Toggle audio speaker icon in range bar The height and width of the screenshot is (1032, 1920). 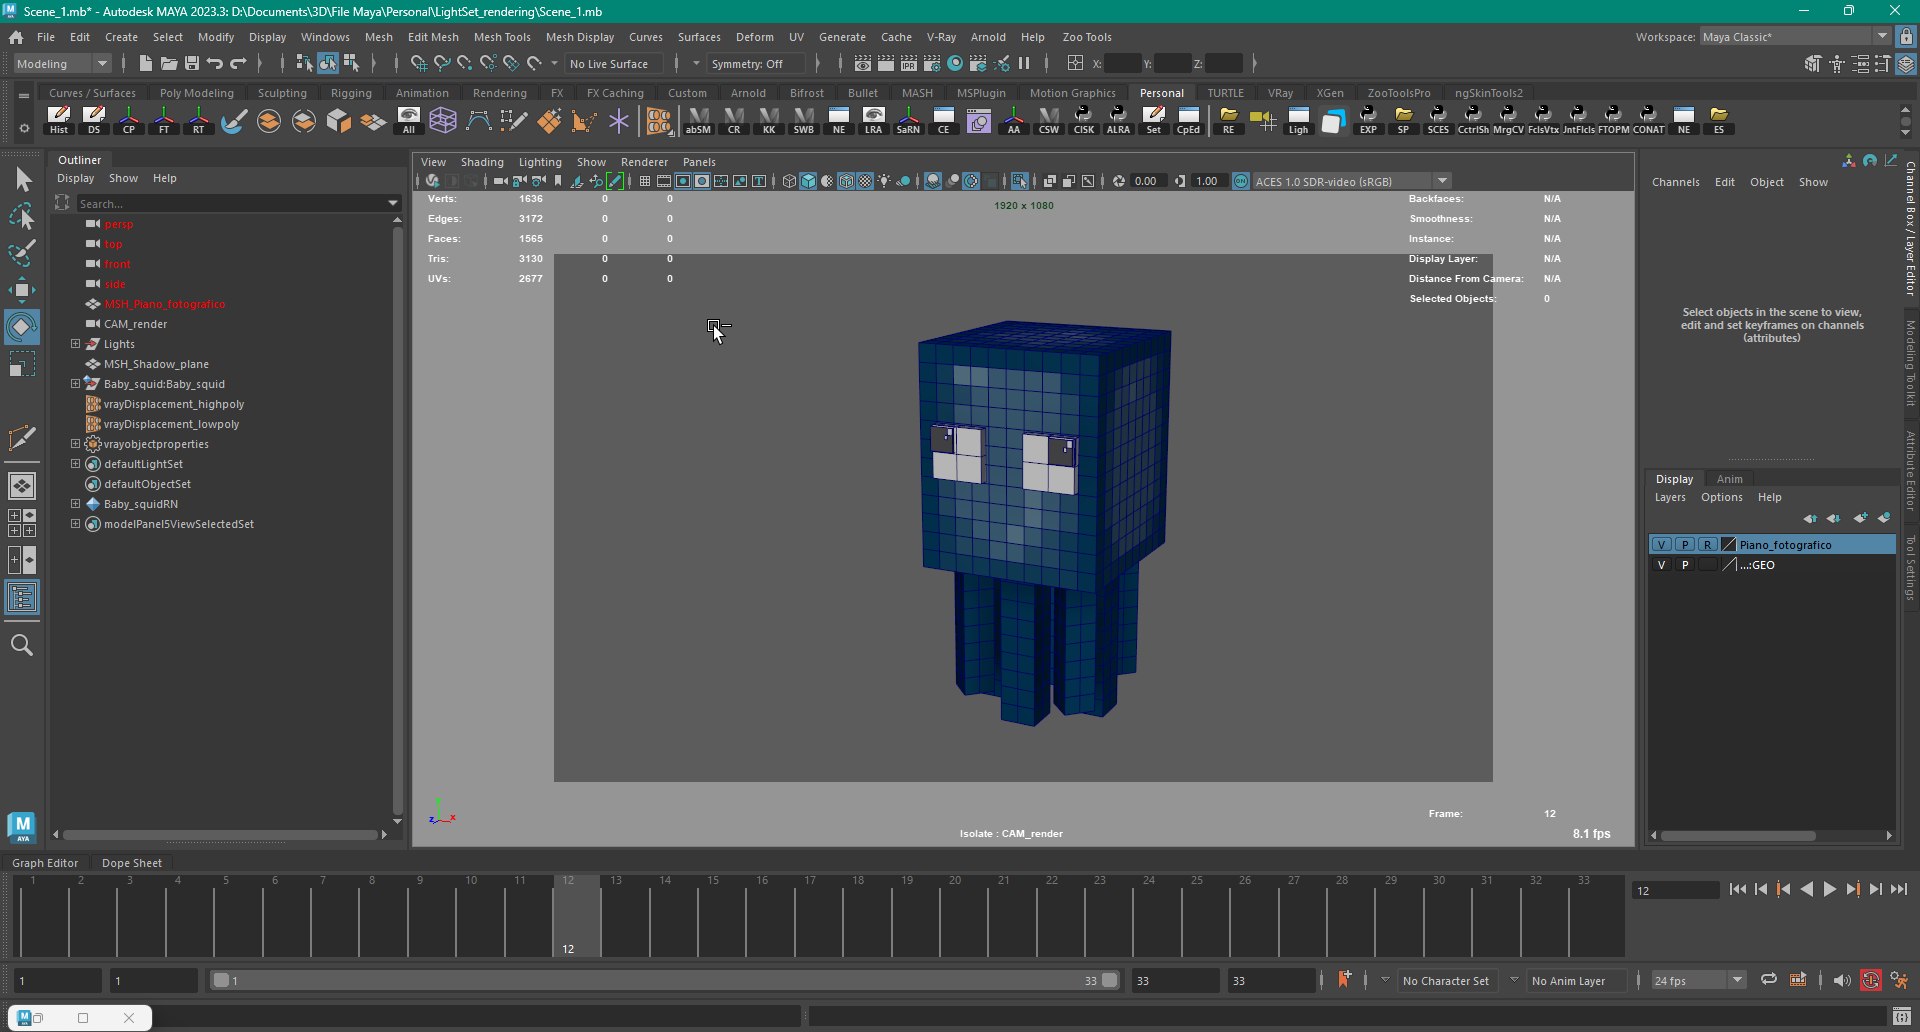1841,980
